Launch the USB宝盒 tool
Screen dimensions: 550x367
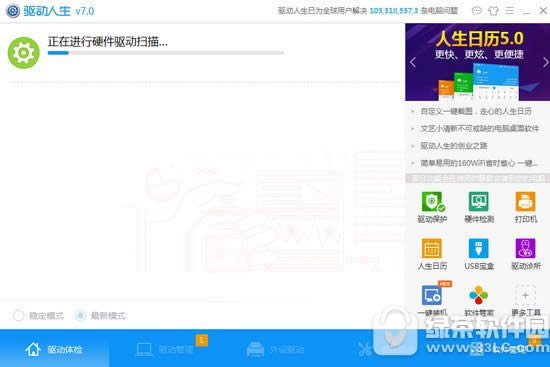(479, 254)
